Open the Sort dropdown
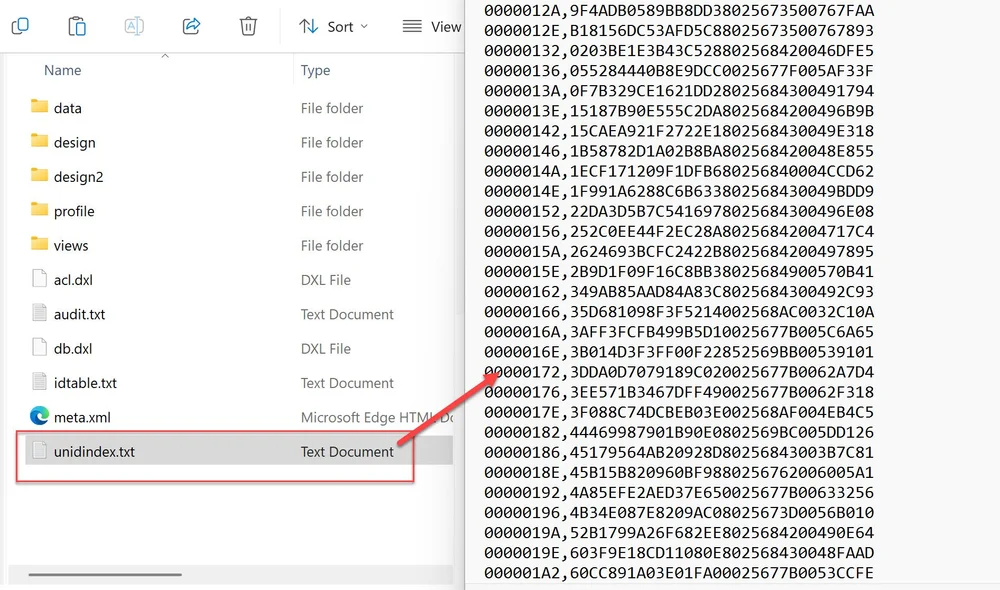Image resolution: width=1000 pixels, height=590 pixels. pos(334,27)
